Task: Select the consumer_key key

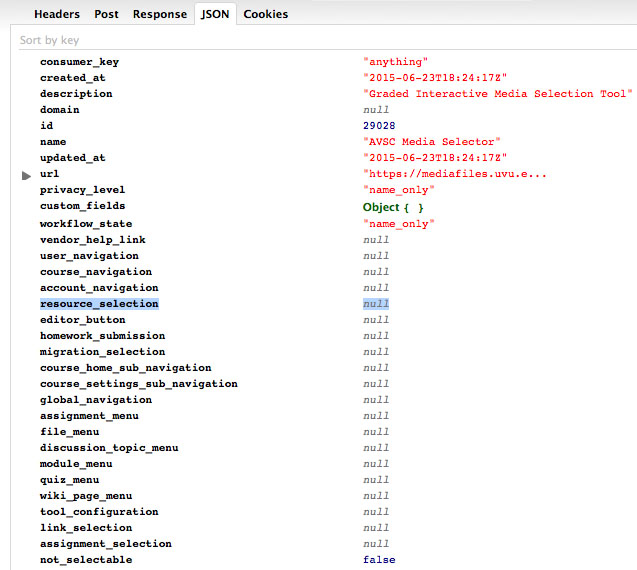Action: 79,62
